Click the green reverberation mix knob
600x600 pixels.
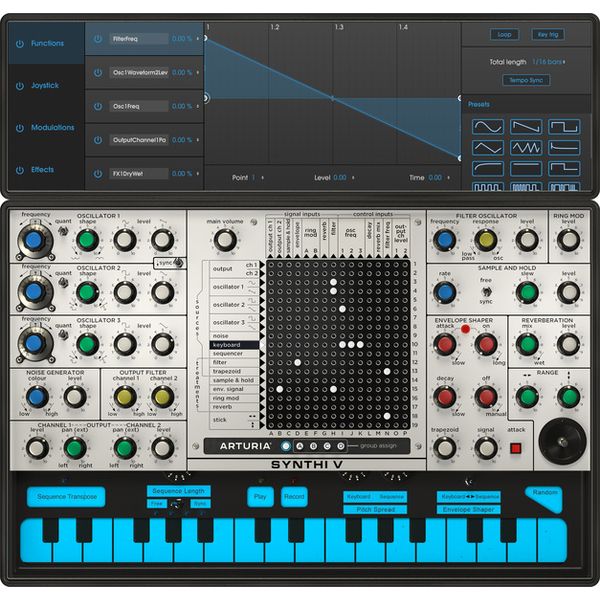527,344
